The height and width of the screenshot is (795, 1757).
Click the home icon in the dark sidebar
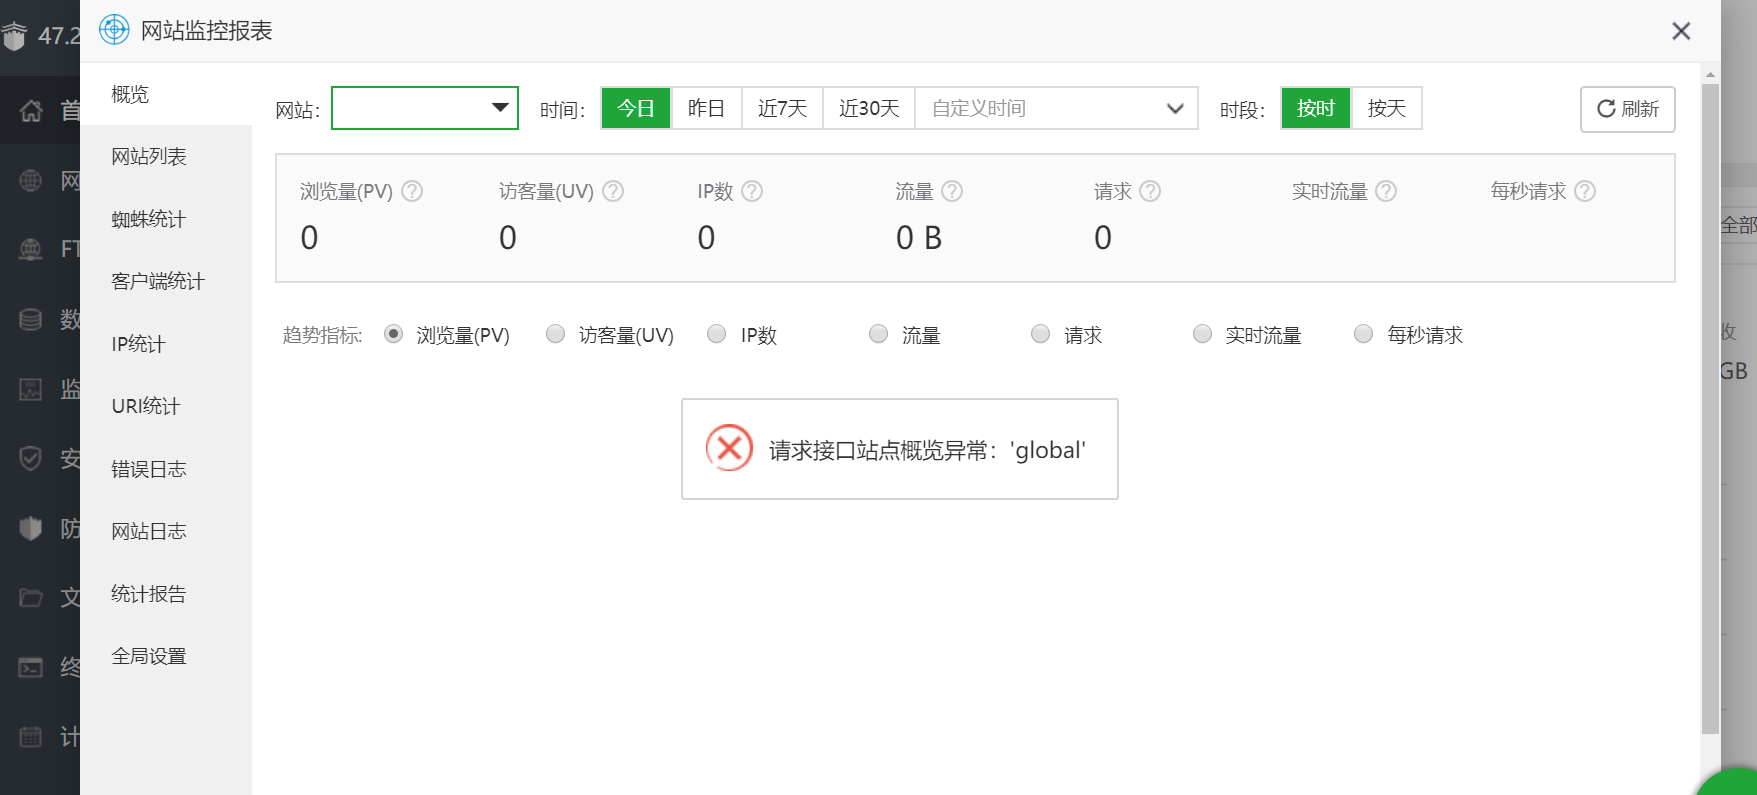(31, 110)
